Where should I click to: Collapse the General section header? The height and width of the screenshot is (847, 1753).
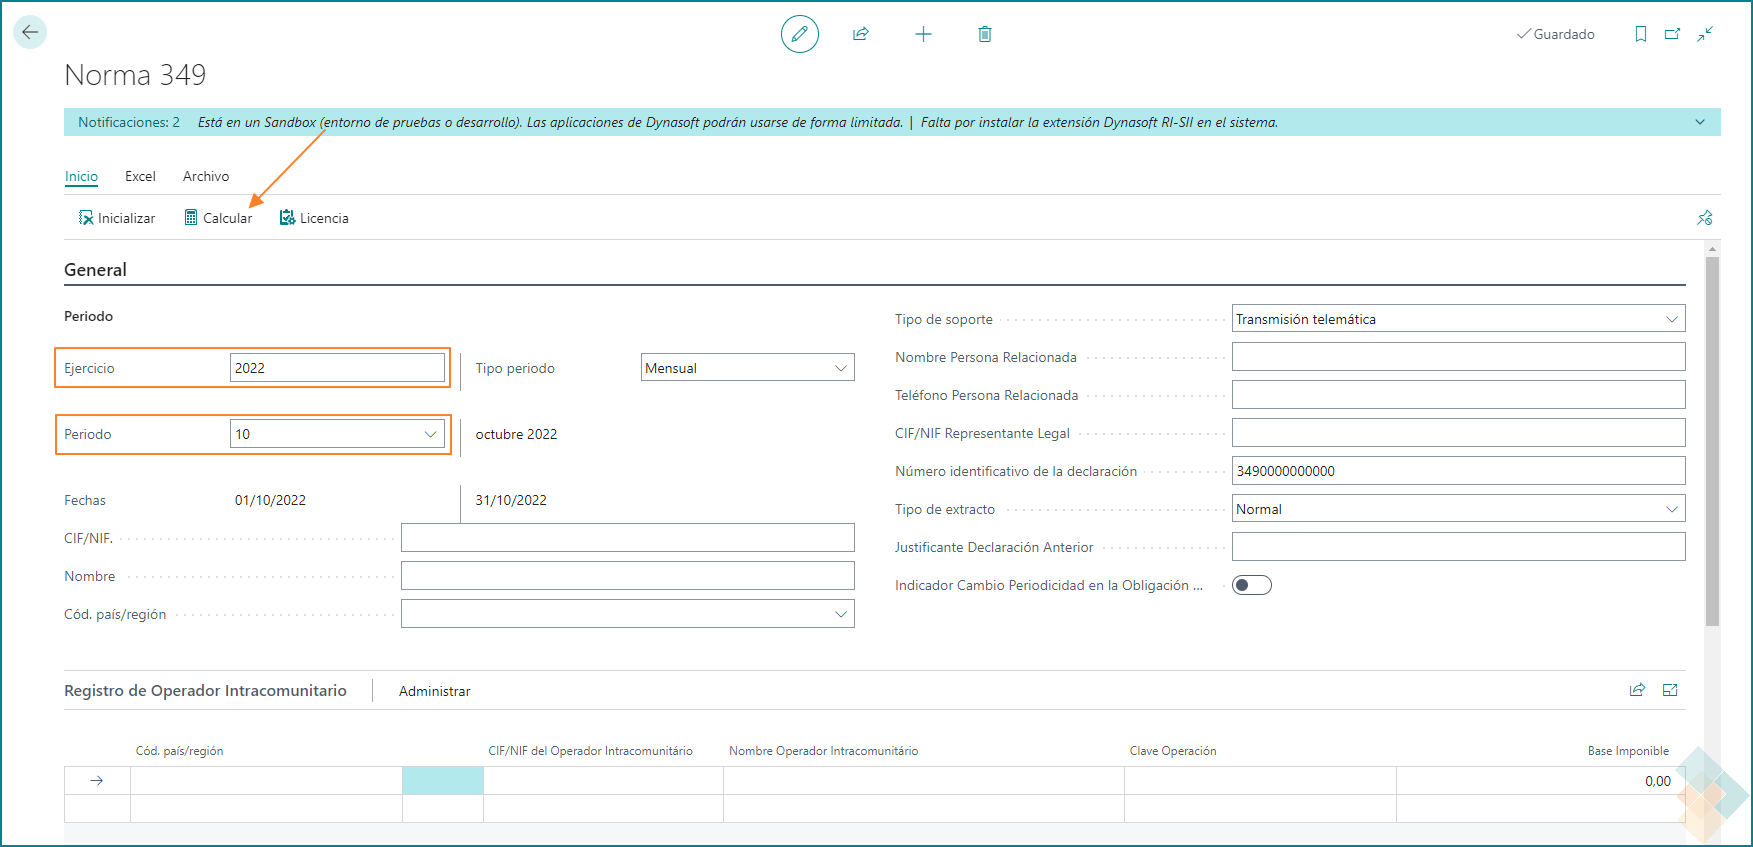tap(95, 269)
